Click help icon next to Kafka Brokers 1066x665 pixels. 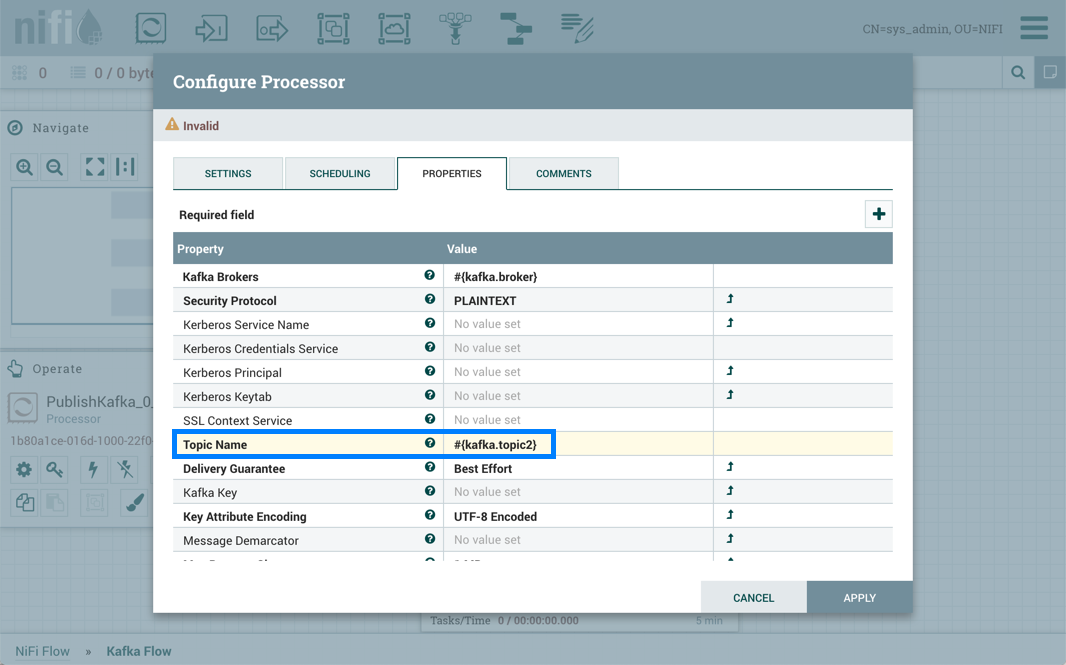[x=430, y=275]
